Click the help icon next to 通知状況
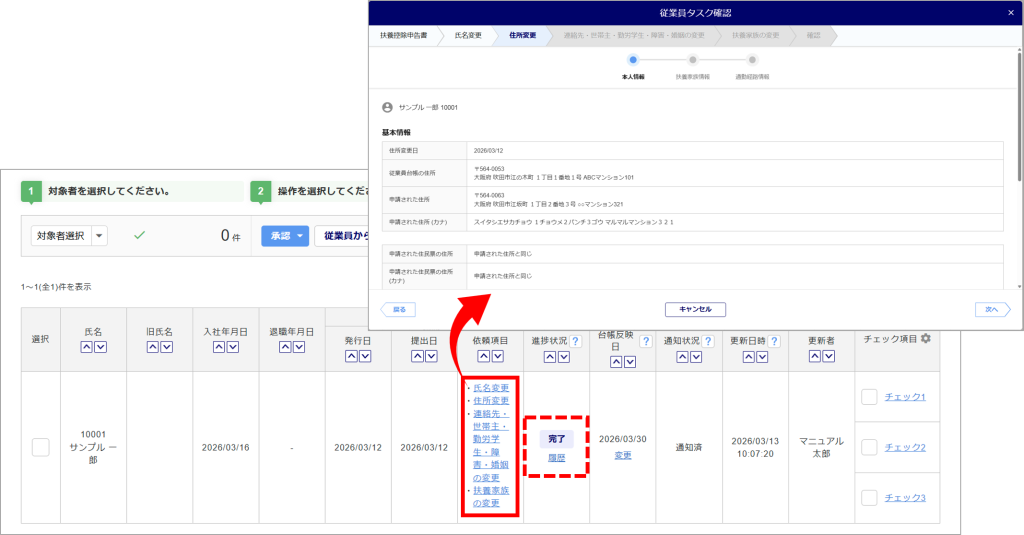The image size is (1024, 535). tap(708, 341)
